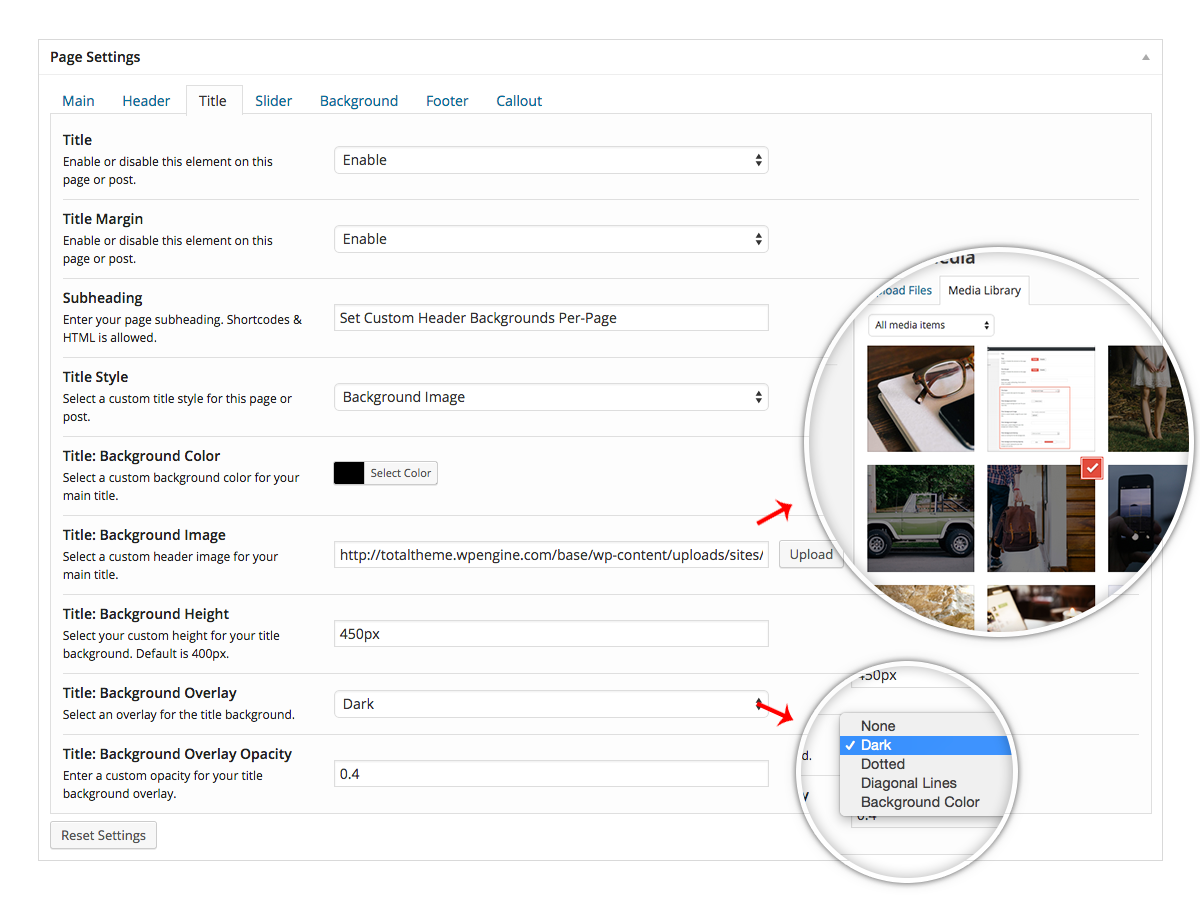Choose the Diagonal Lines overlay option

pyautogui.click(x=909, y=783)
